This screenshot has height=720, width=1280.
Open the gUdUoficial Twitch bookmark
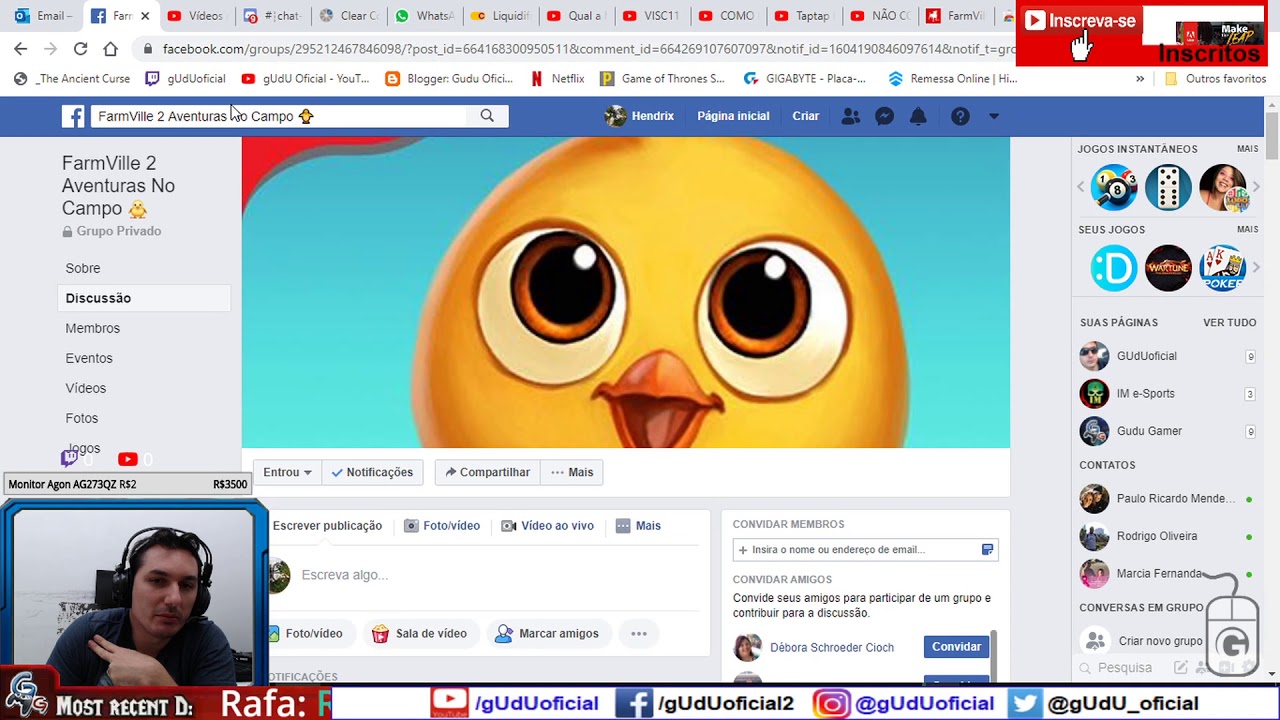point(185,78)
